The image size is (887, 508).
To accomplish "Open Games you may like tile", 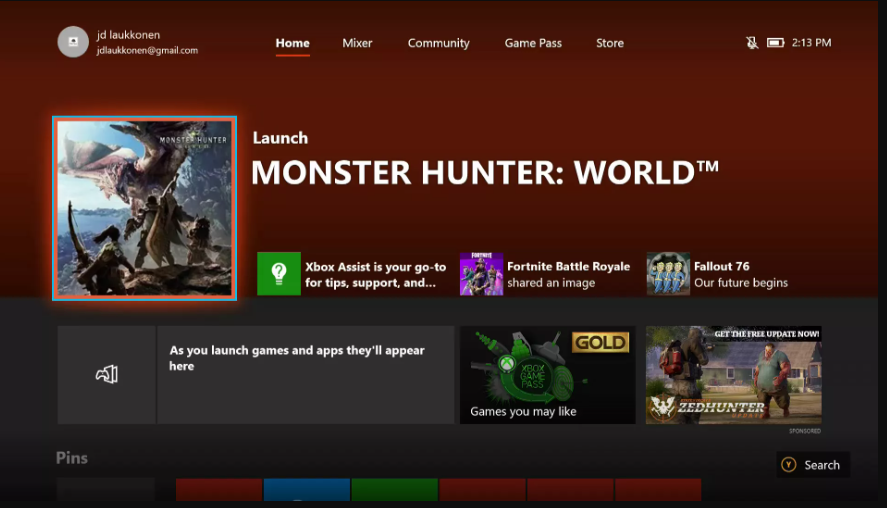I will pyautogui.click(x=548, y=374).
